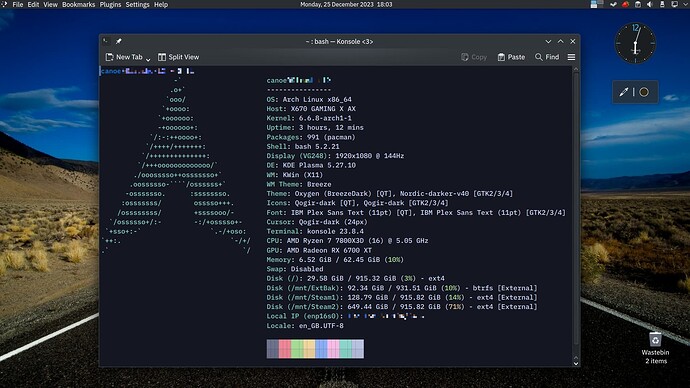Viewport: 690px width, 388px height.
Task: Click the red tray icon
Action: tap(625, 4)
